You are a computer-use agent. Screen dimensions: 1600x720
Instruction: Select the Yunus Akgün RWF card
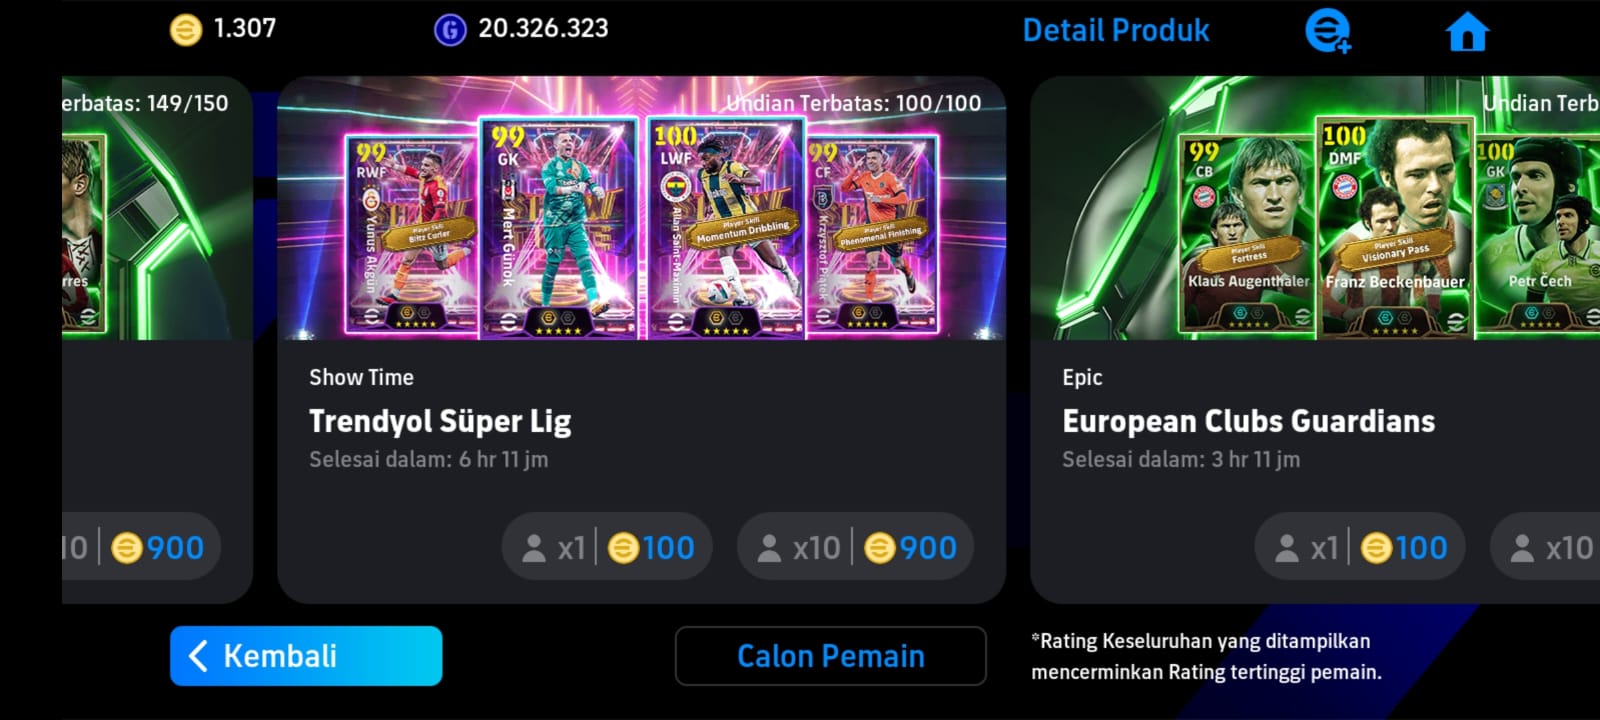[x=411, y=234]
